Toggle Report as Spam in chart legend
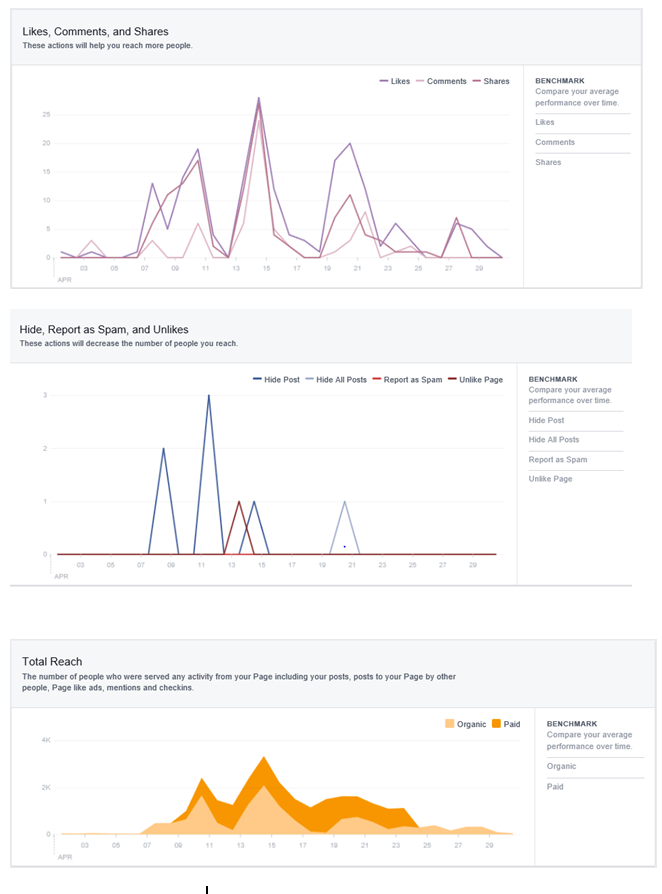662x894 pixels. (x=406, y=380)
